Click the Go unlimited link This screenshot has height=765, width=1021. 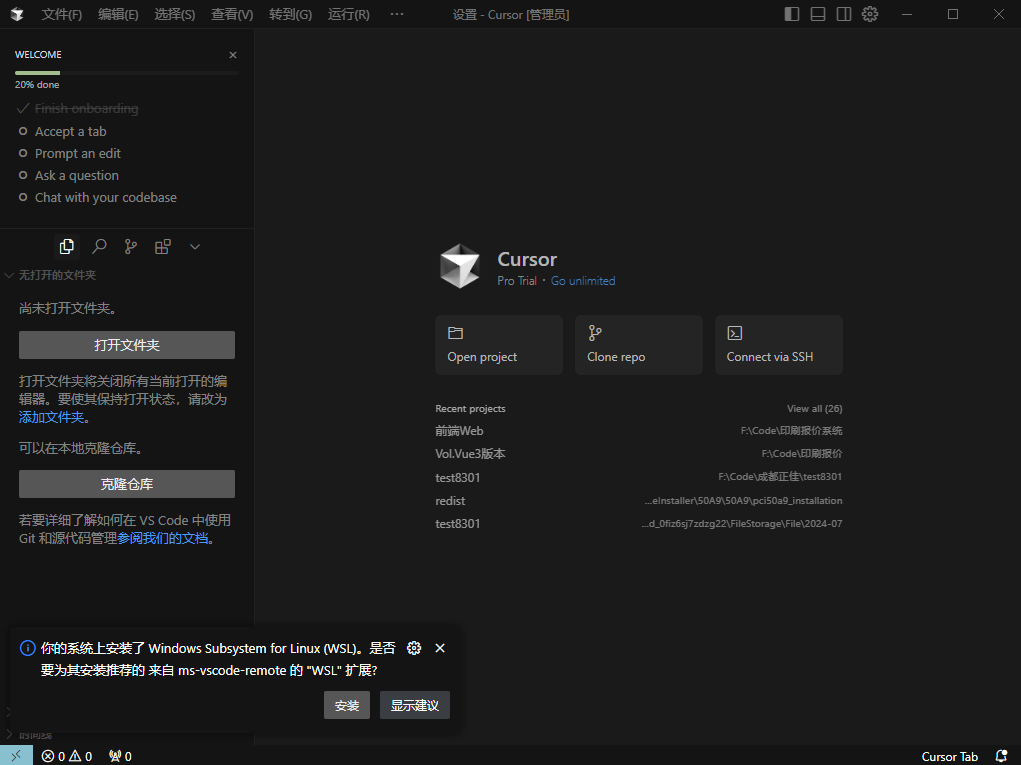coord(583,281)
